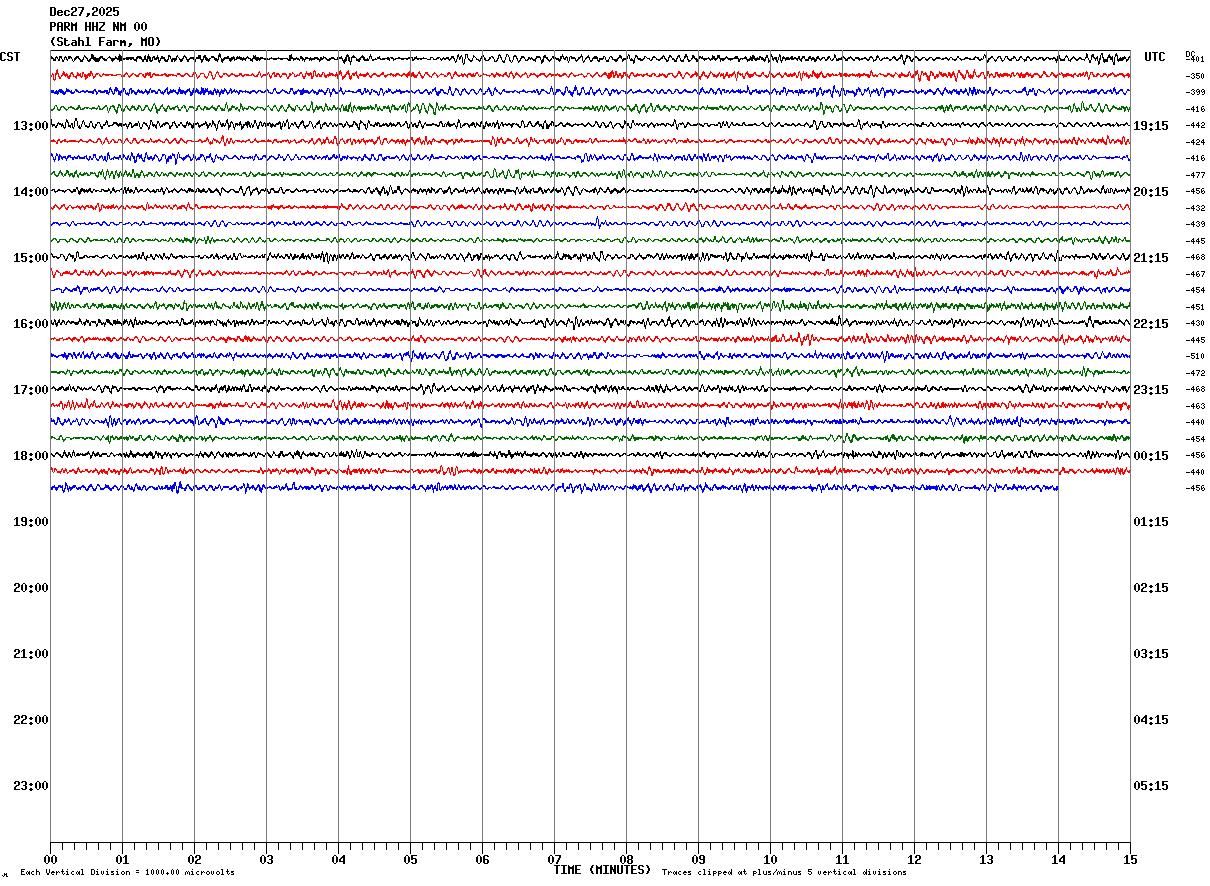
Task: Select the 13:00 CST hour label
Action: pos(30,125)
